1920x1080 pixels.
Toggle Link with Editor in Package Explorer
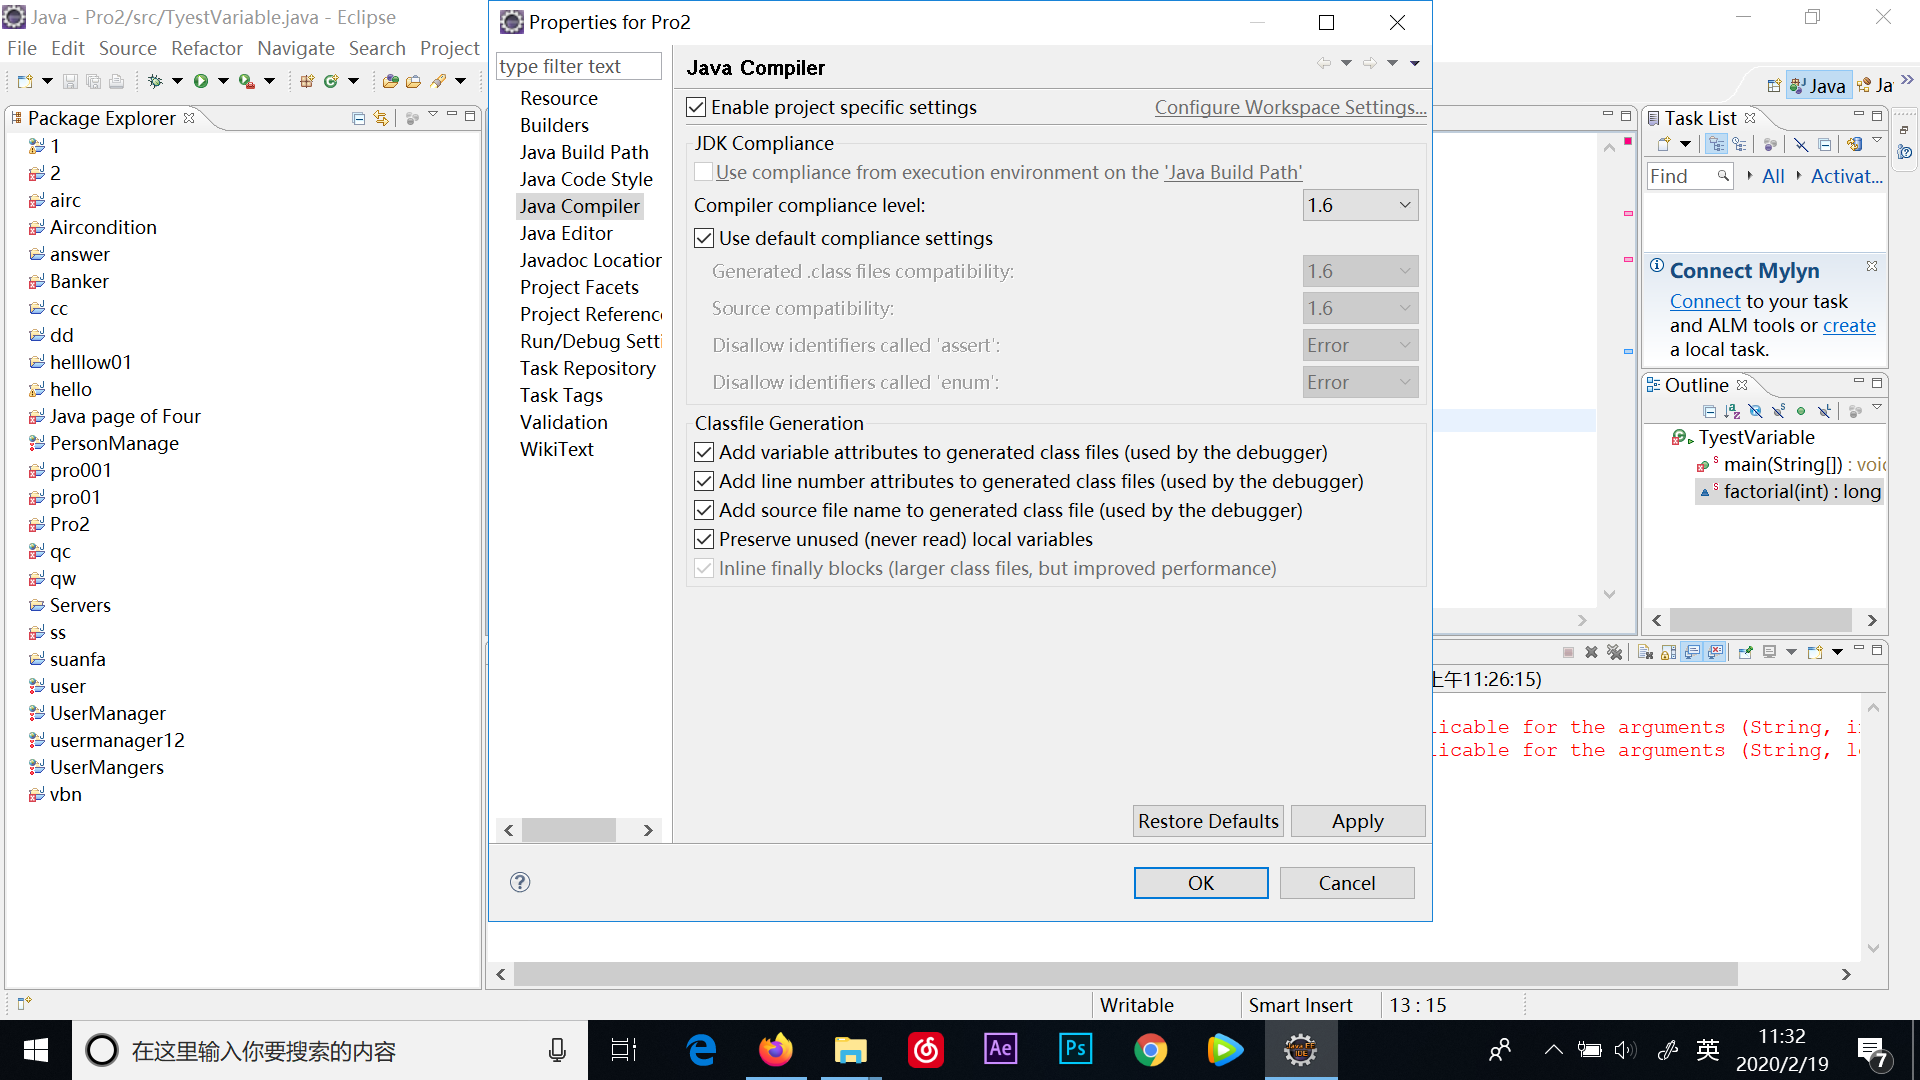[381, 118]
